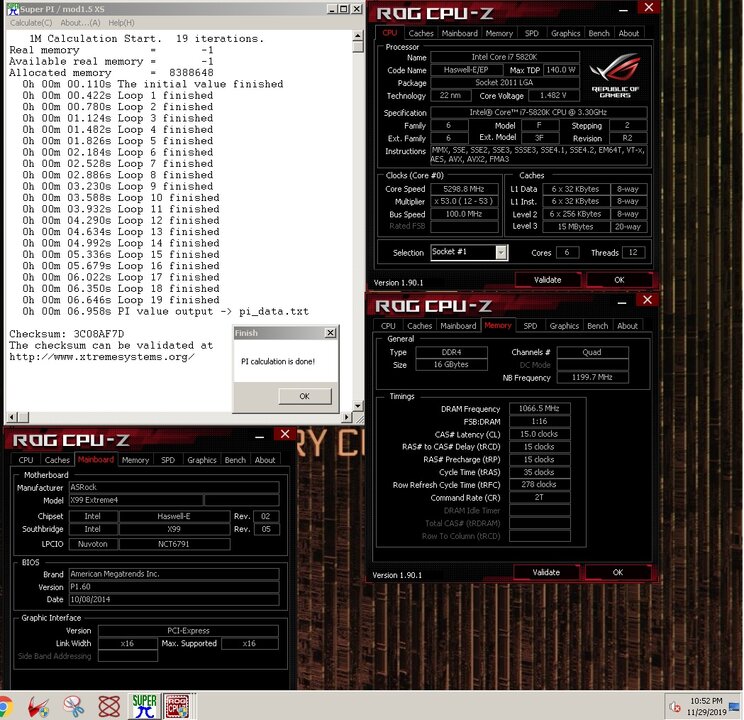Click the Checksum 3C08AF7D line
This screenshot has width=744, height=720.
pyautogui.click(x=67, y=334)
